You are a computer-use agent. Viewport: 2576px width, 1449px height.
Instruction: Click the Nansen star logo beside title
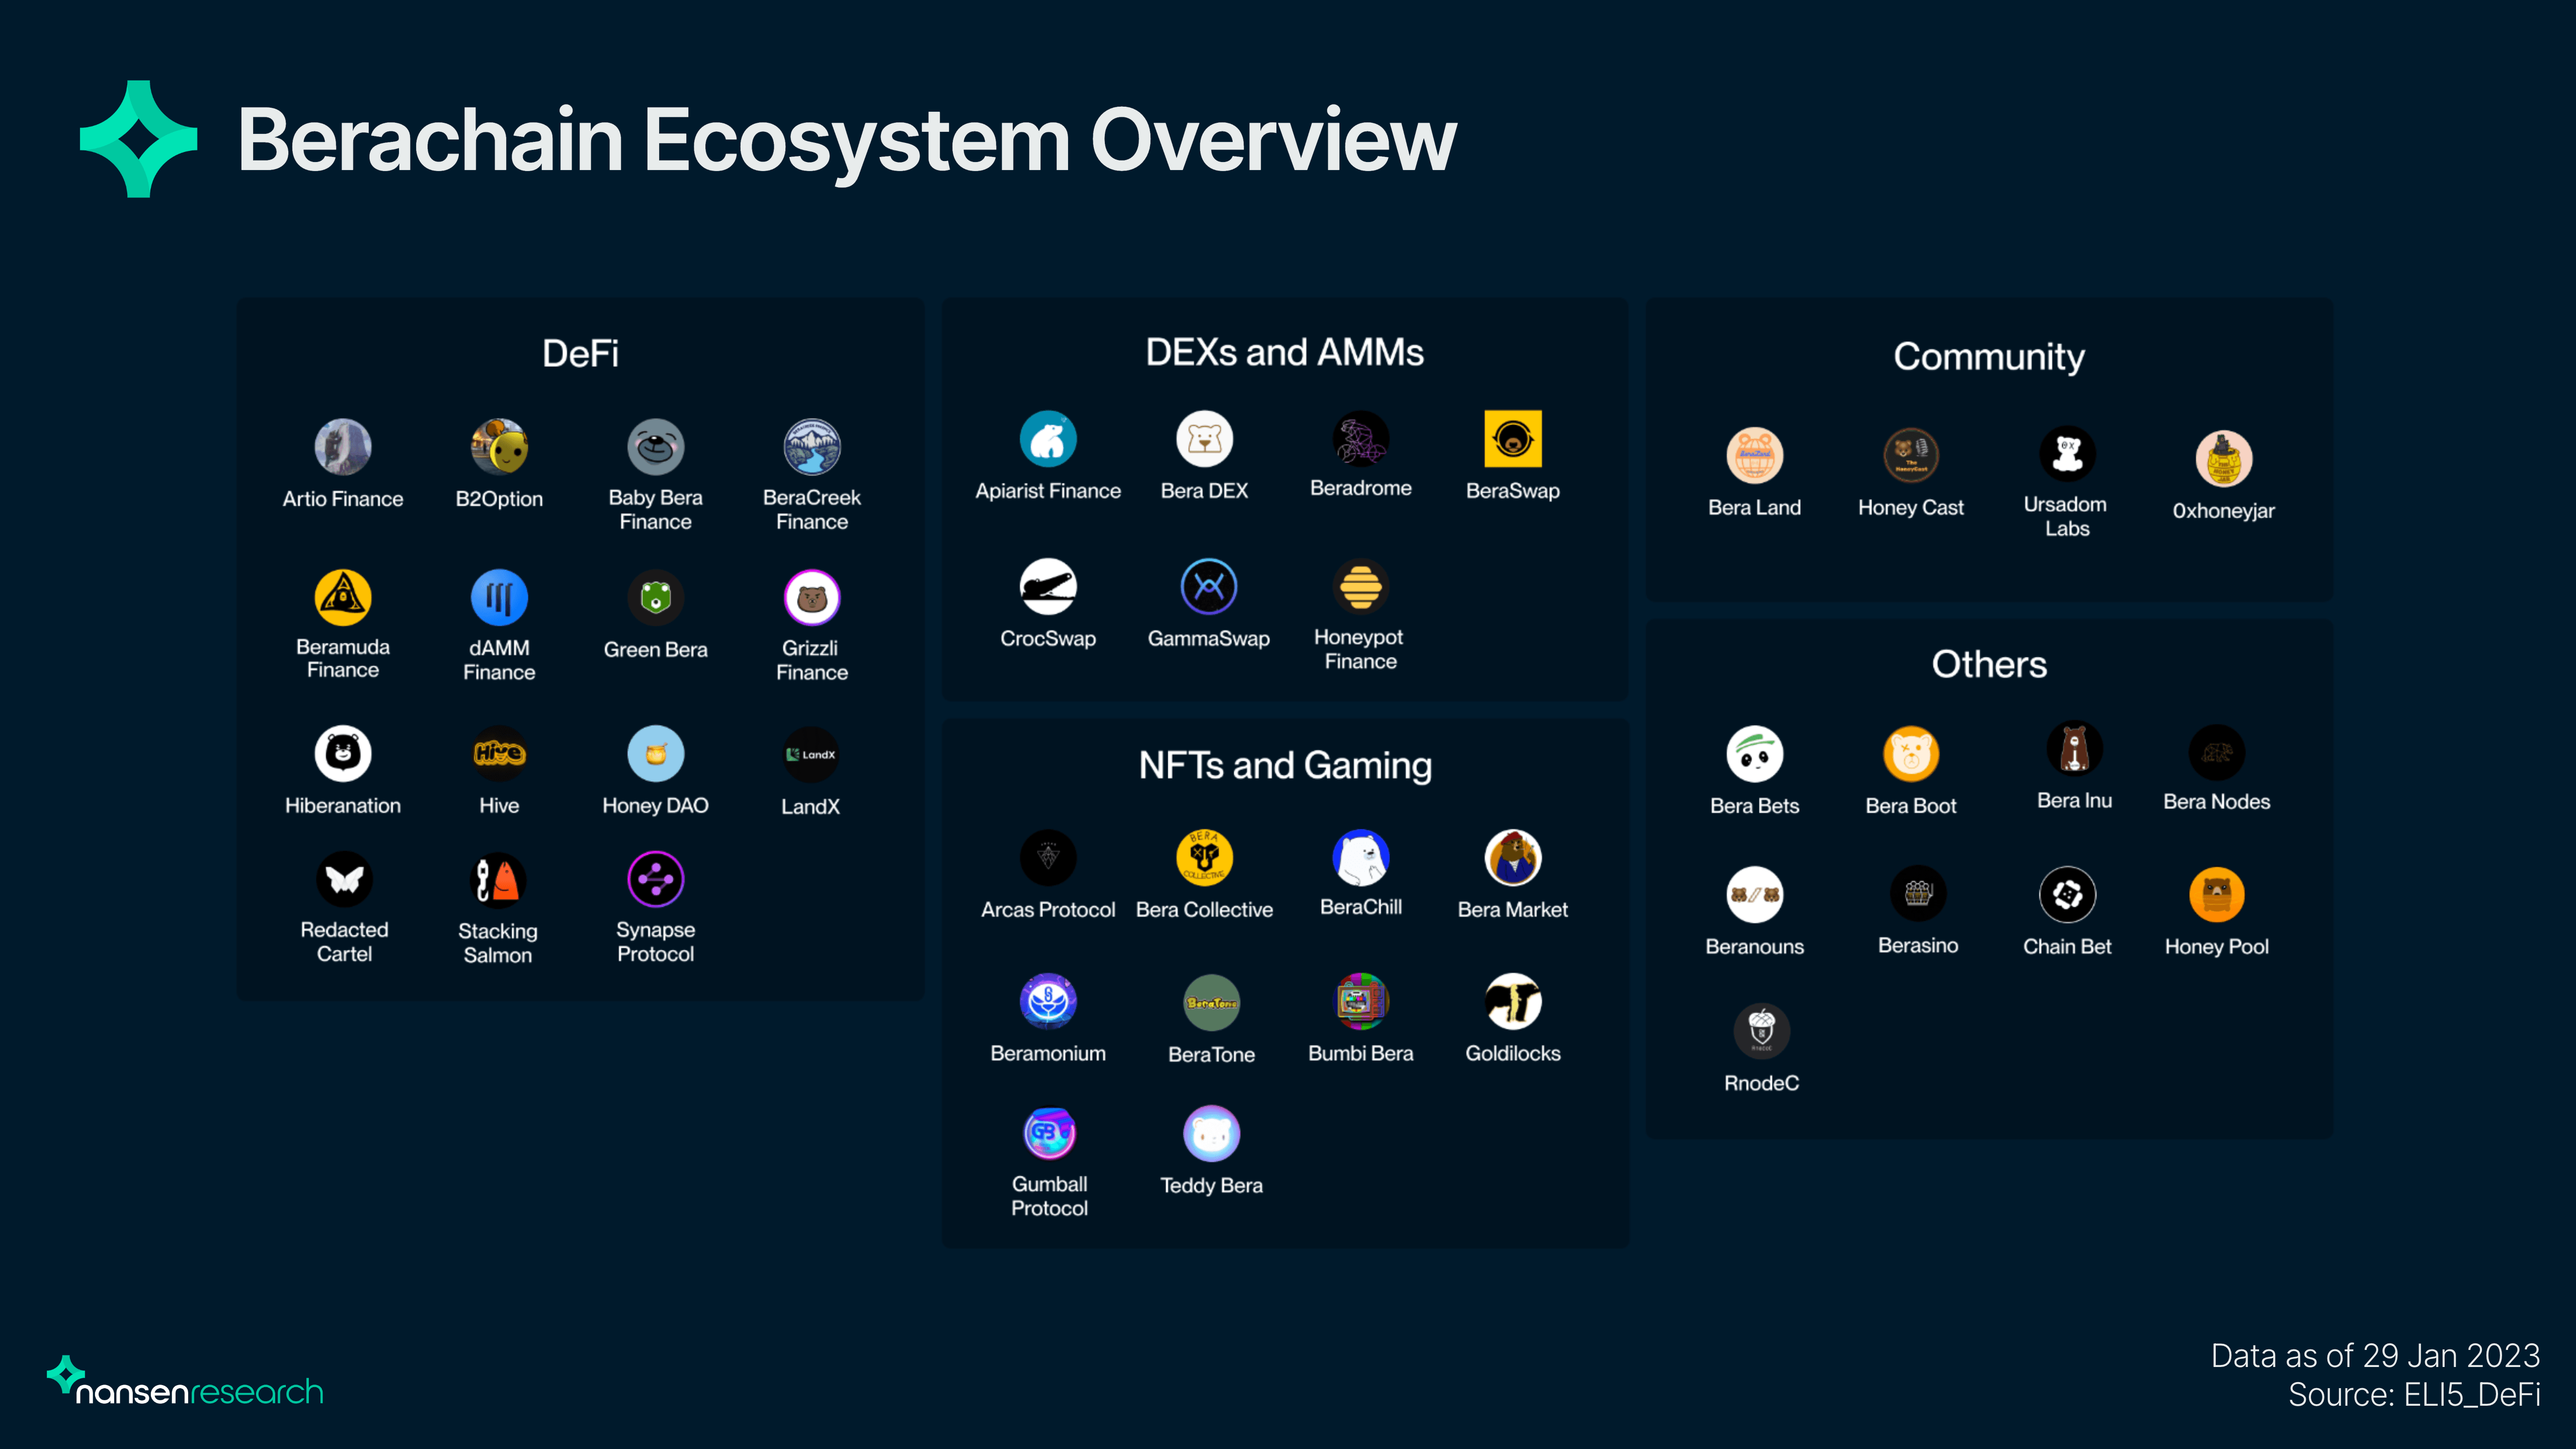(138, 139)
